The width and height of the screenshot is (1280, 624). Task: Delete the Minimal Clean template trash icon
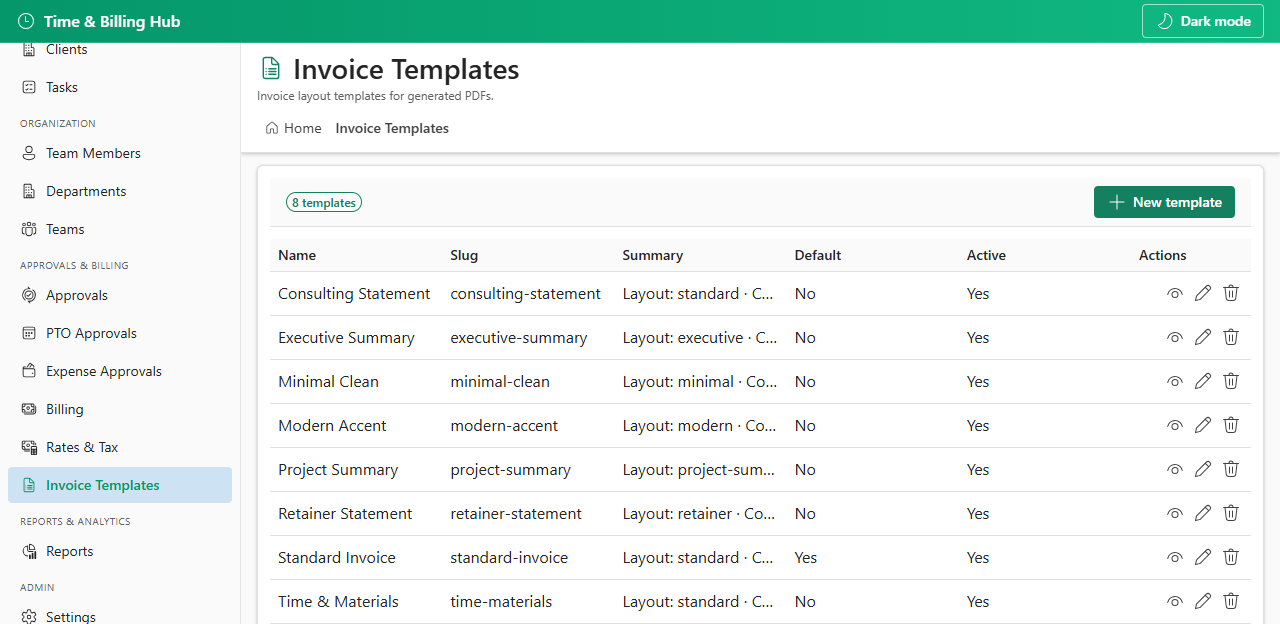point(1231,382)
